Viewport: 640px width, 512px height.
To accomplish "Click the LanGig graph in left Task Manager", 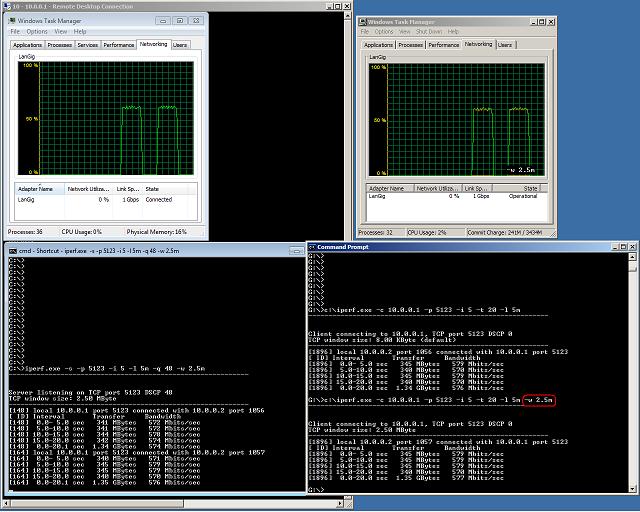I will click(106, 118).
